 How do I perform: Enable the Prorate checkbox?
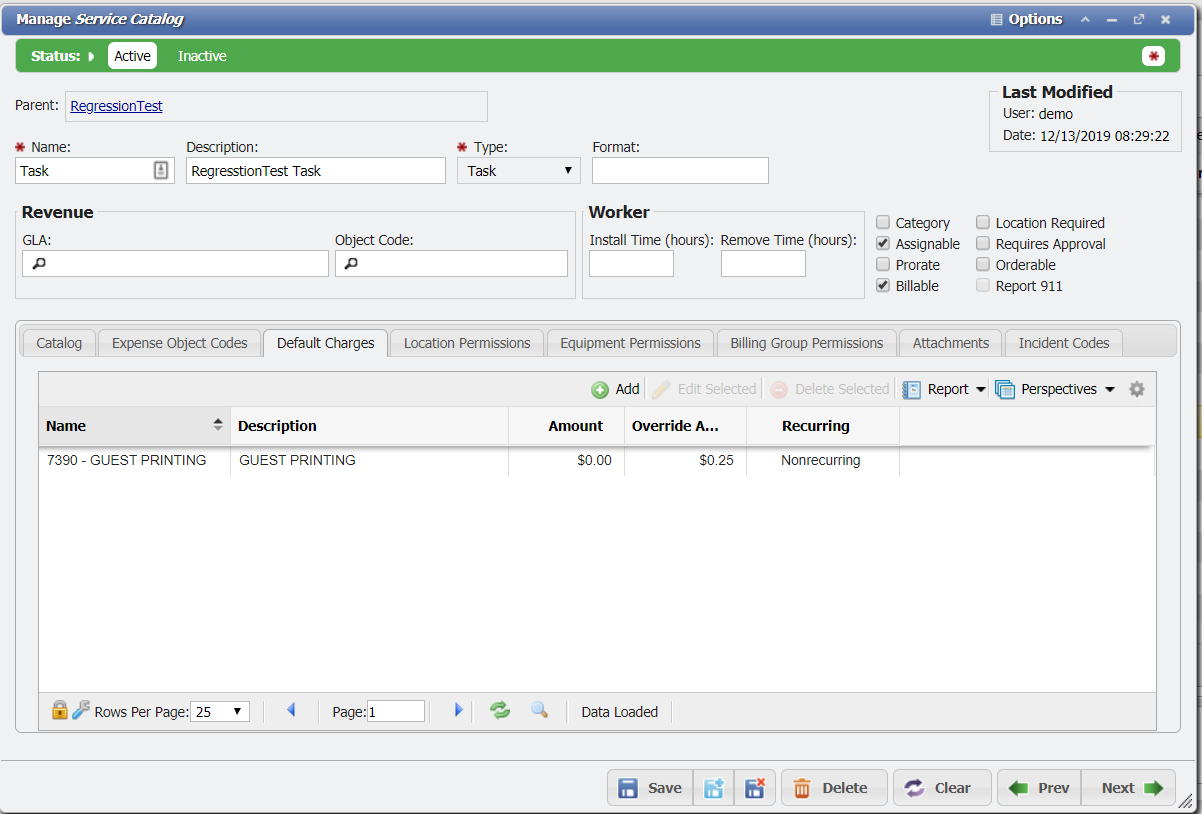[883, 264]
